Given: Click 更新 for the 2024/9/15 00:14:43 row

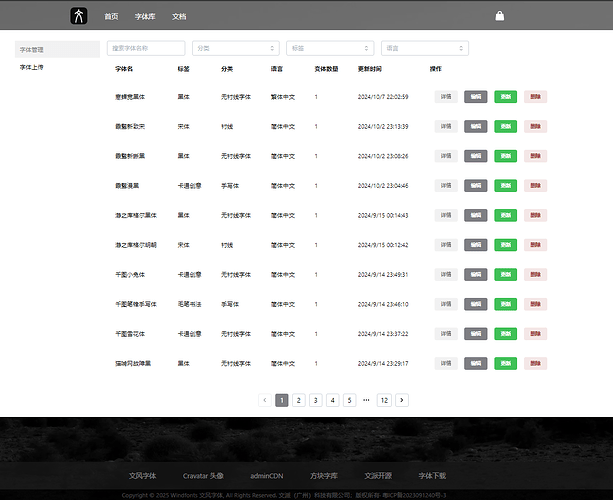Looking at the screenshot, I should (x=505, y=215).
